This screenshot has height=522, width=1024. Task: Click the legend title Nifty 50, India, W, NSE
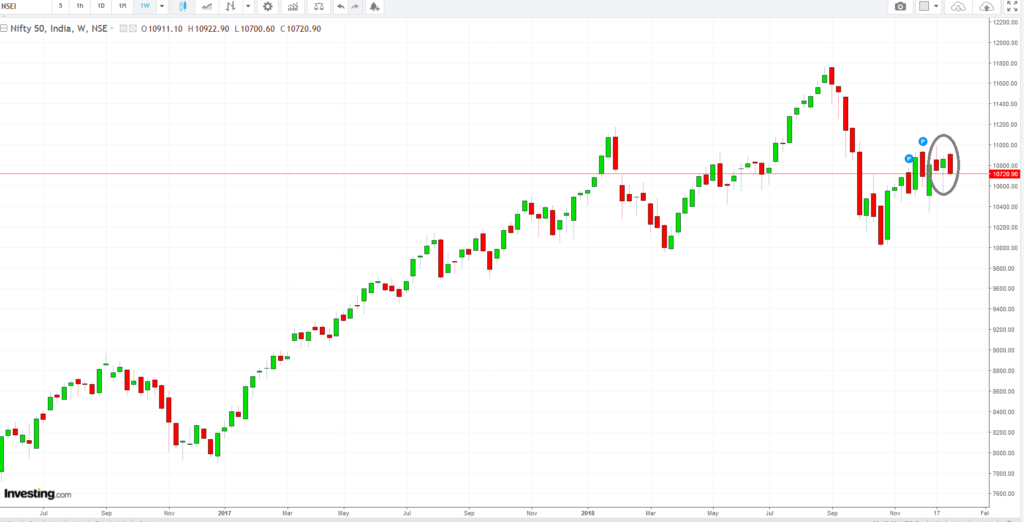click(58, 29)
